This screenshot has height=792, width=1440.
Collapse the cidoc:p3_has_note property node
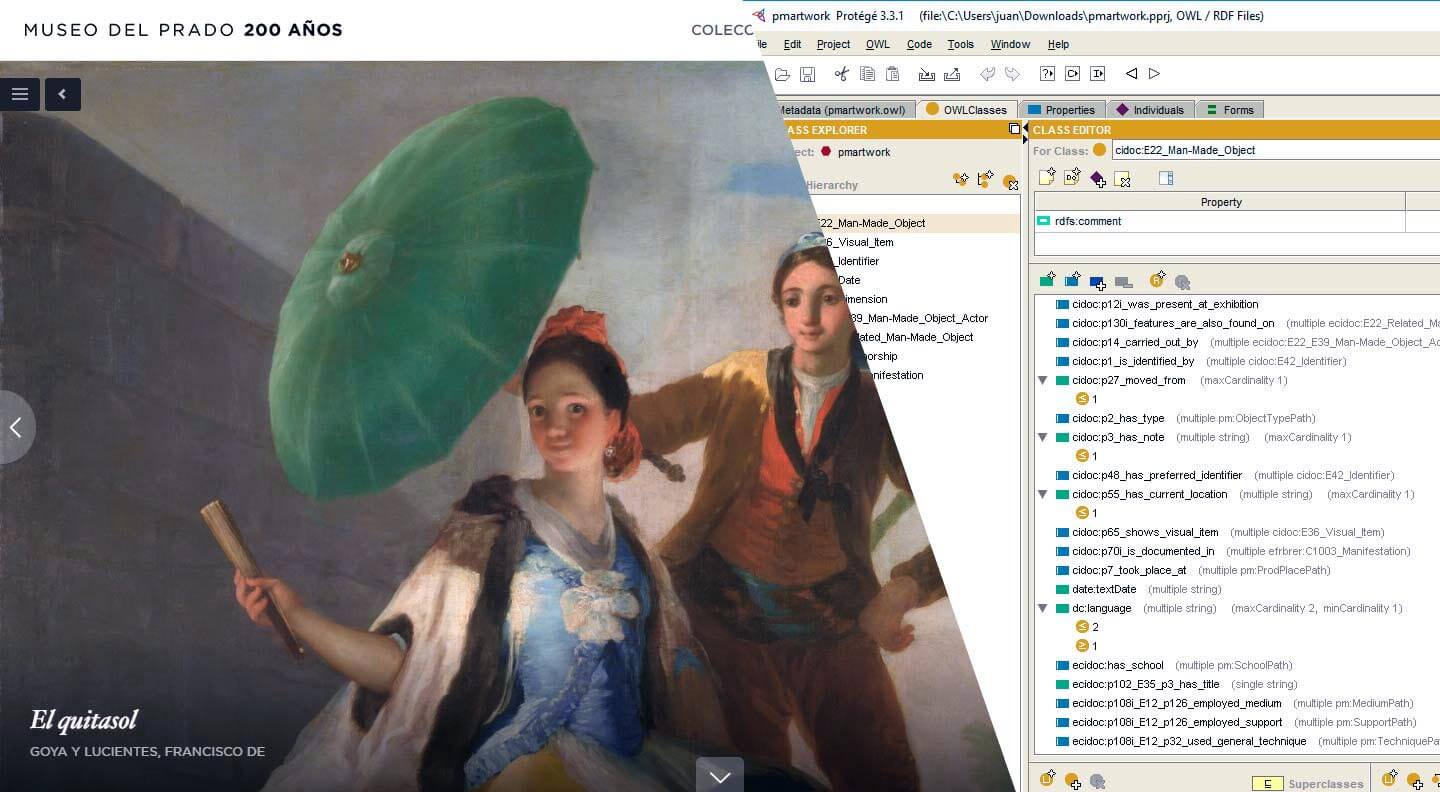1043,437
